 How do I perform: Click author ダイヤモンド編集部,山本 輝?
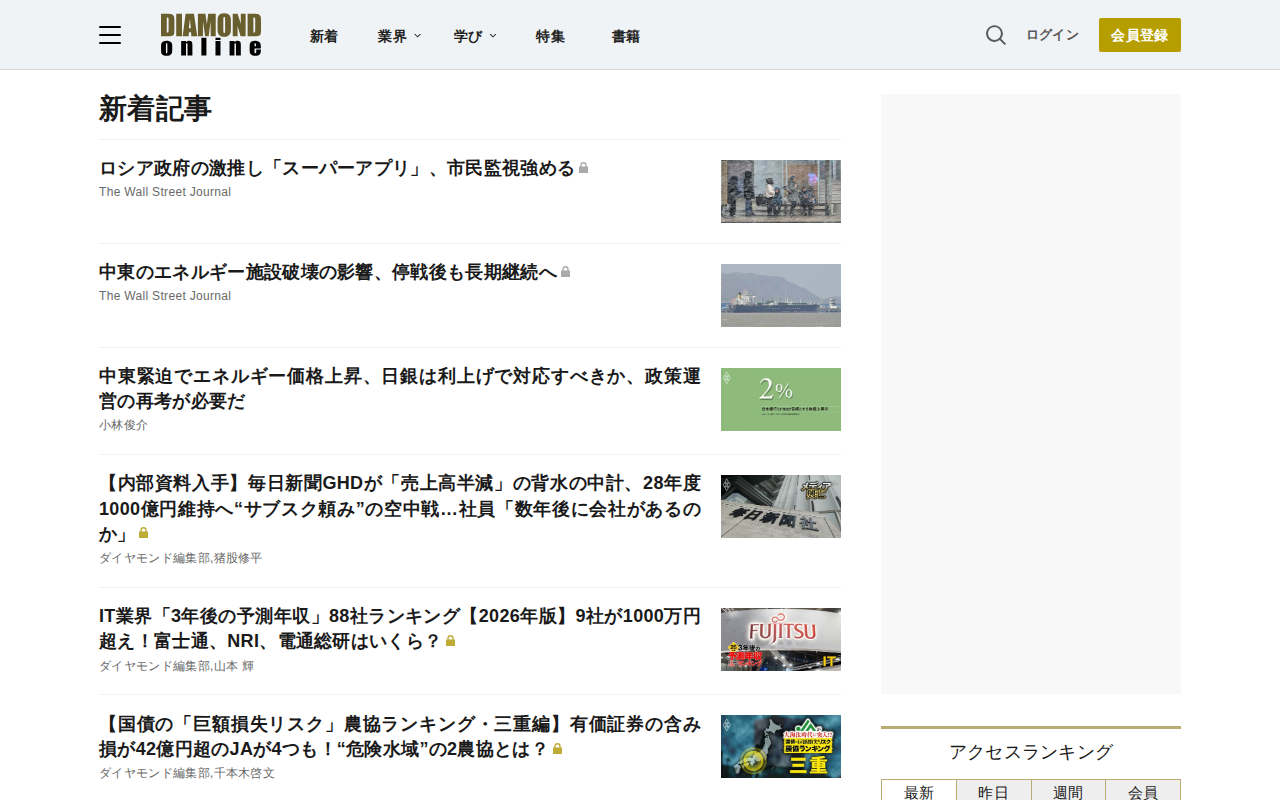click(177, 666)
